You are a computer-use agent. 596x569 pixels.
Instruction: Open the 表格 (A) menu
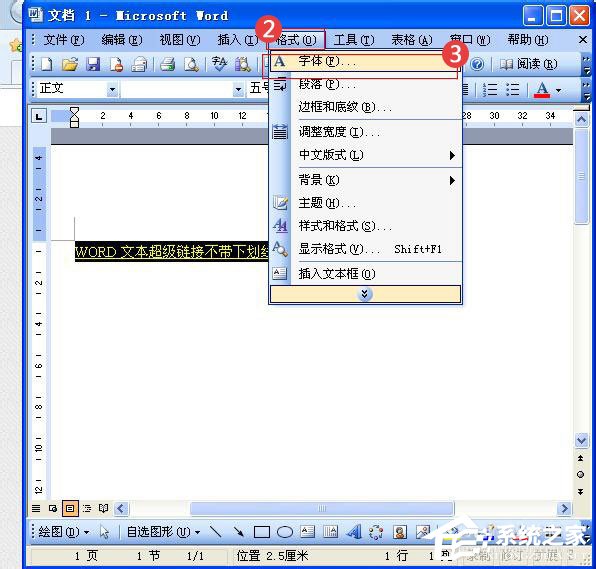[x=412, y=40]
